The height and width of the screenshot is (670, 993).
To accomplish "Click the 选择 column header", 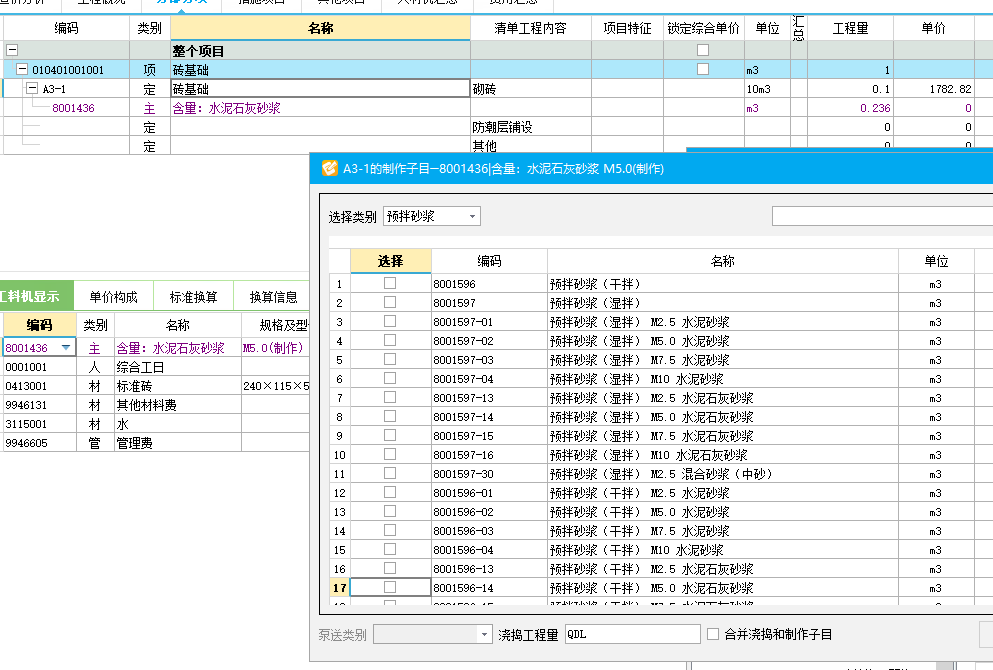I will coord(390,261).
